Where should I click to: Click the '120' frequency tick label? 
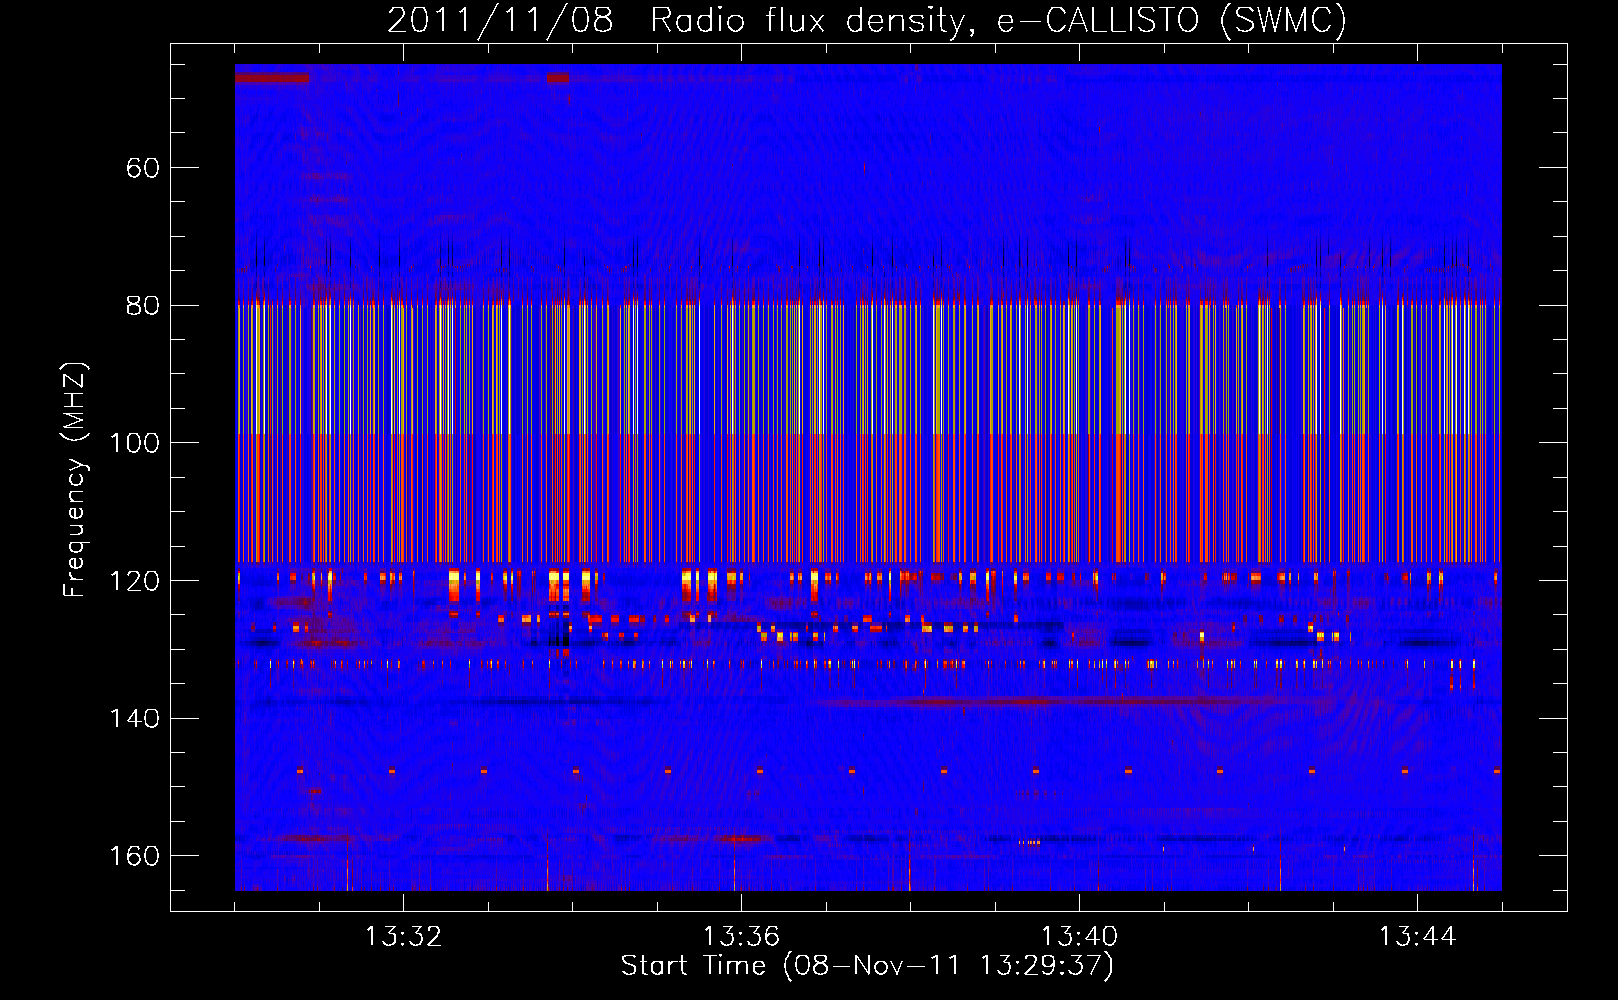click(134, 581)
